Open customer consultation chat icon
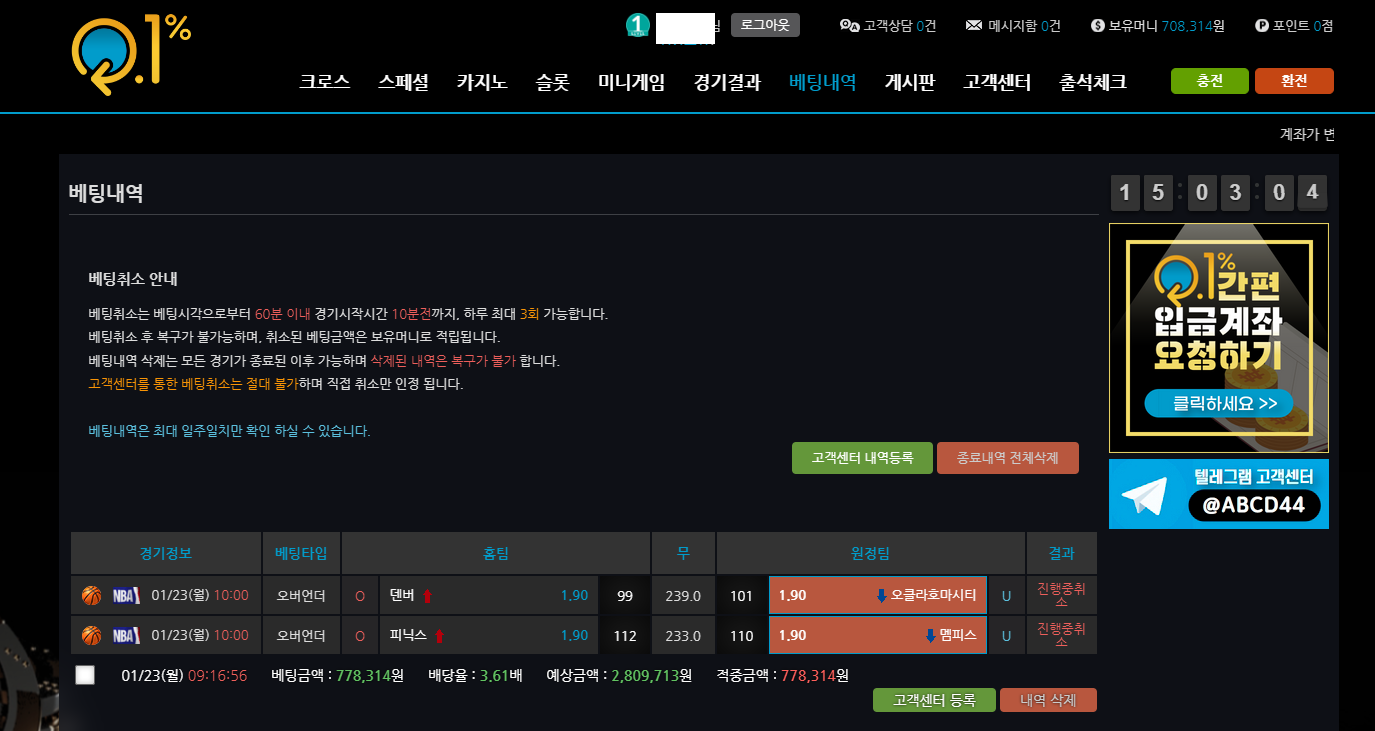The width and height of the screenshot is (1375, 731). (x=849, y=26)
